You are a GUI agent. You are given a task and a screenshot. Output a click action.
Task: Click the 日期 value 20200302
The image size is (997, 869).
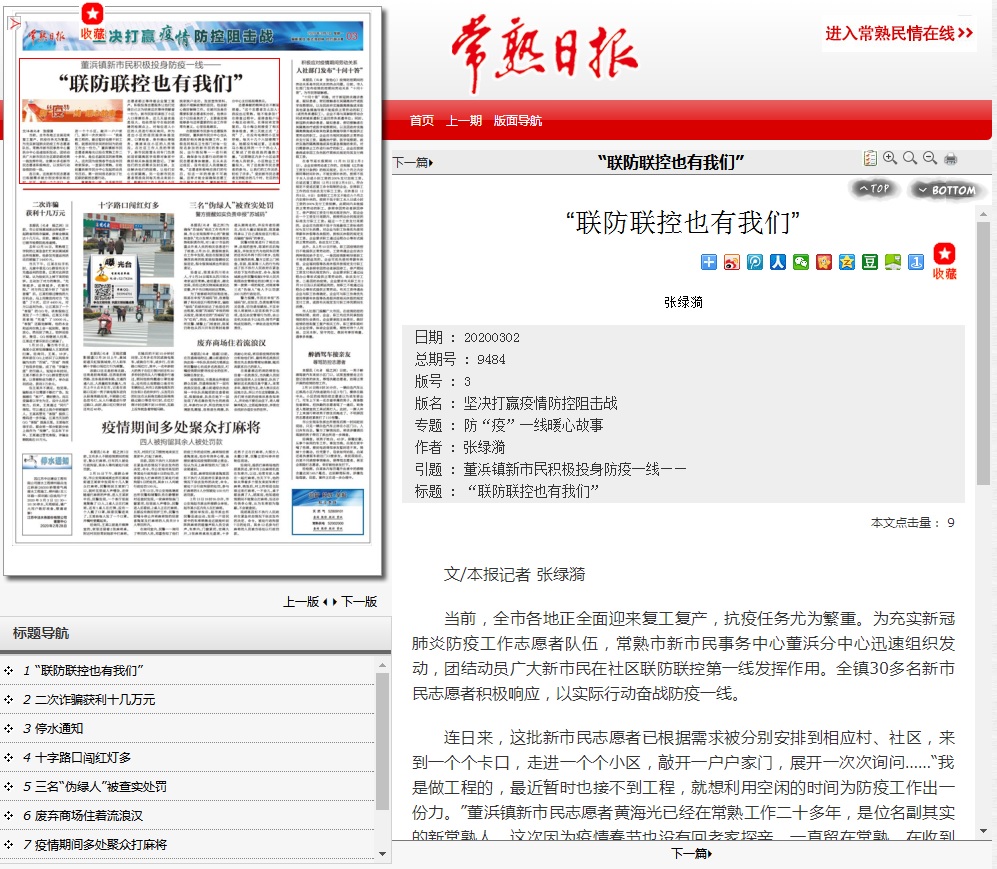[492, 338]
